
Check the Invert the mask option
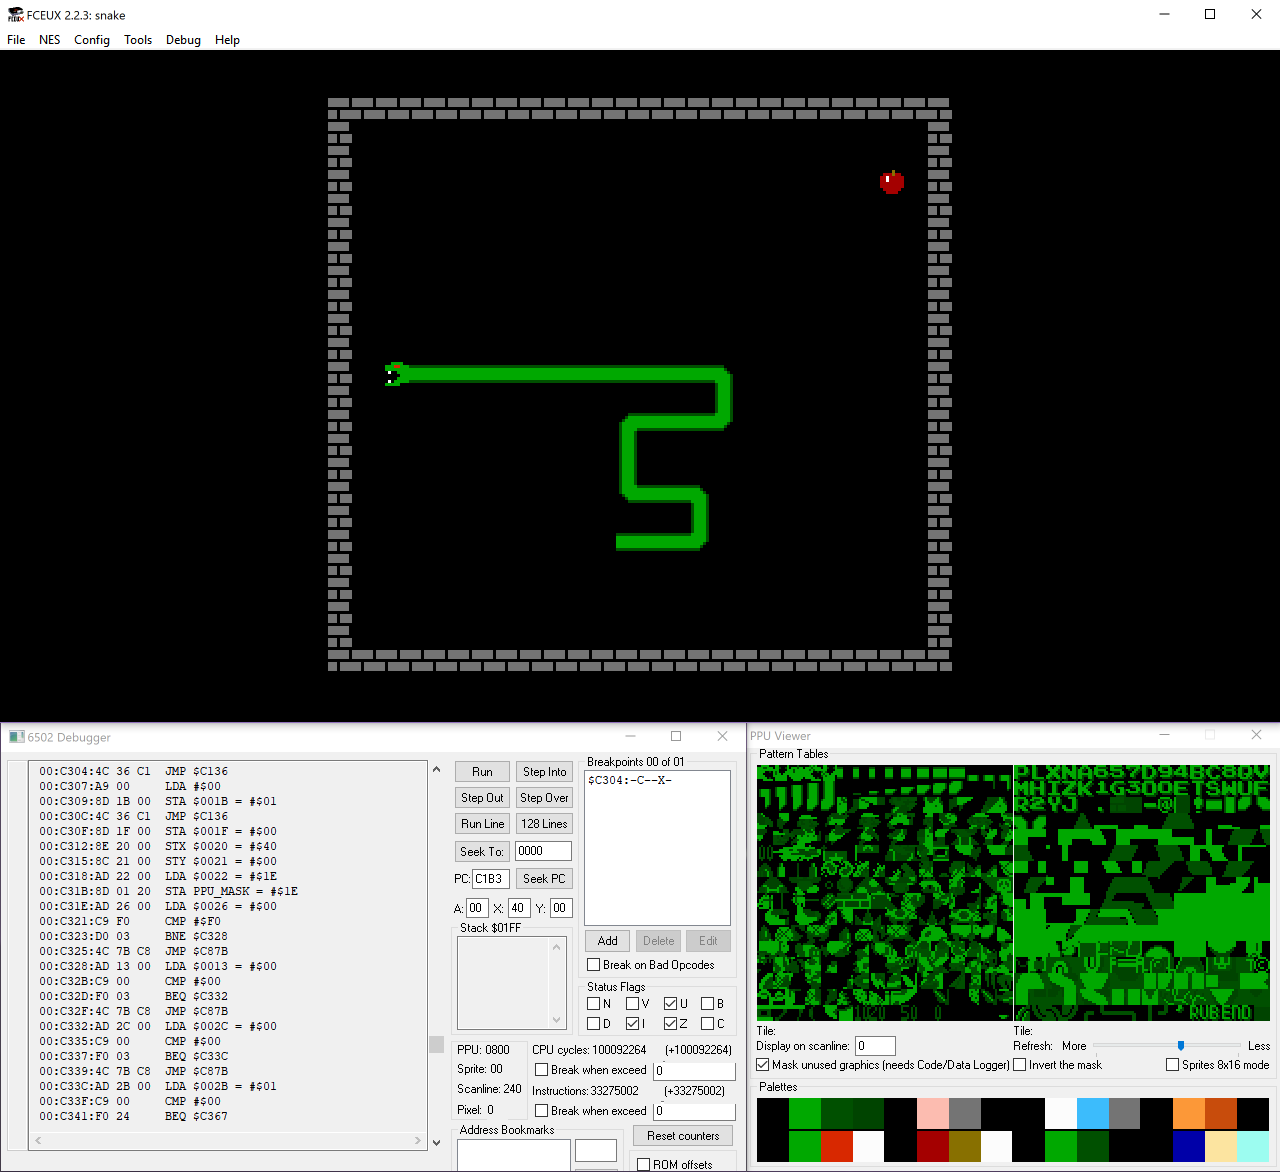point(1018,1064)
